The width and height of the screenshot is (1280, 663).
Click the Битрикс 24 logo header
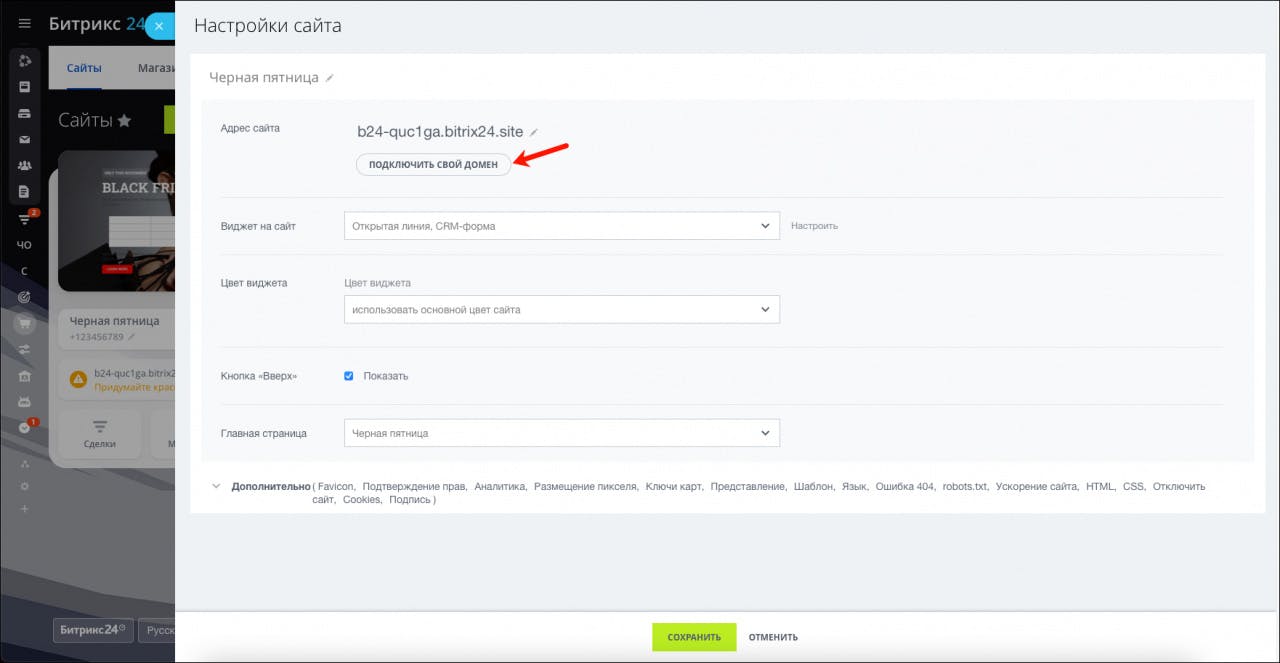click(97, 24)
